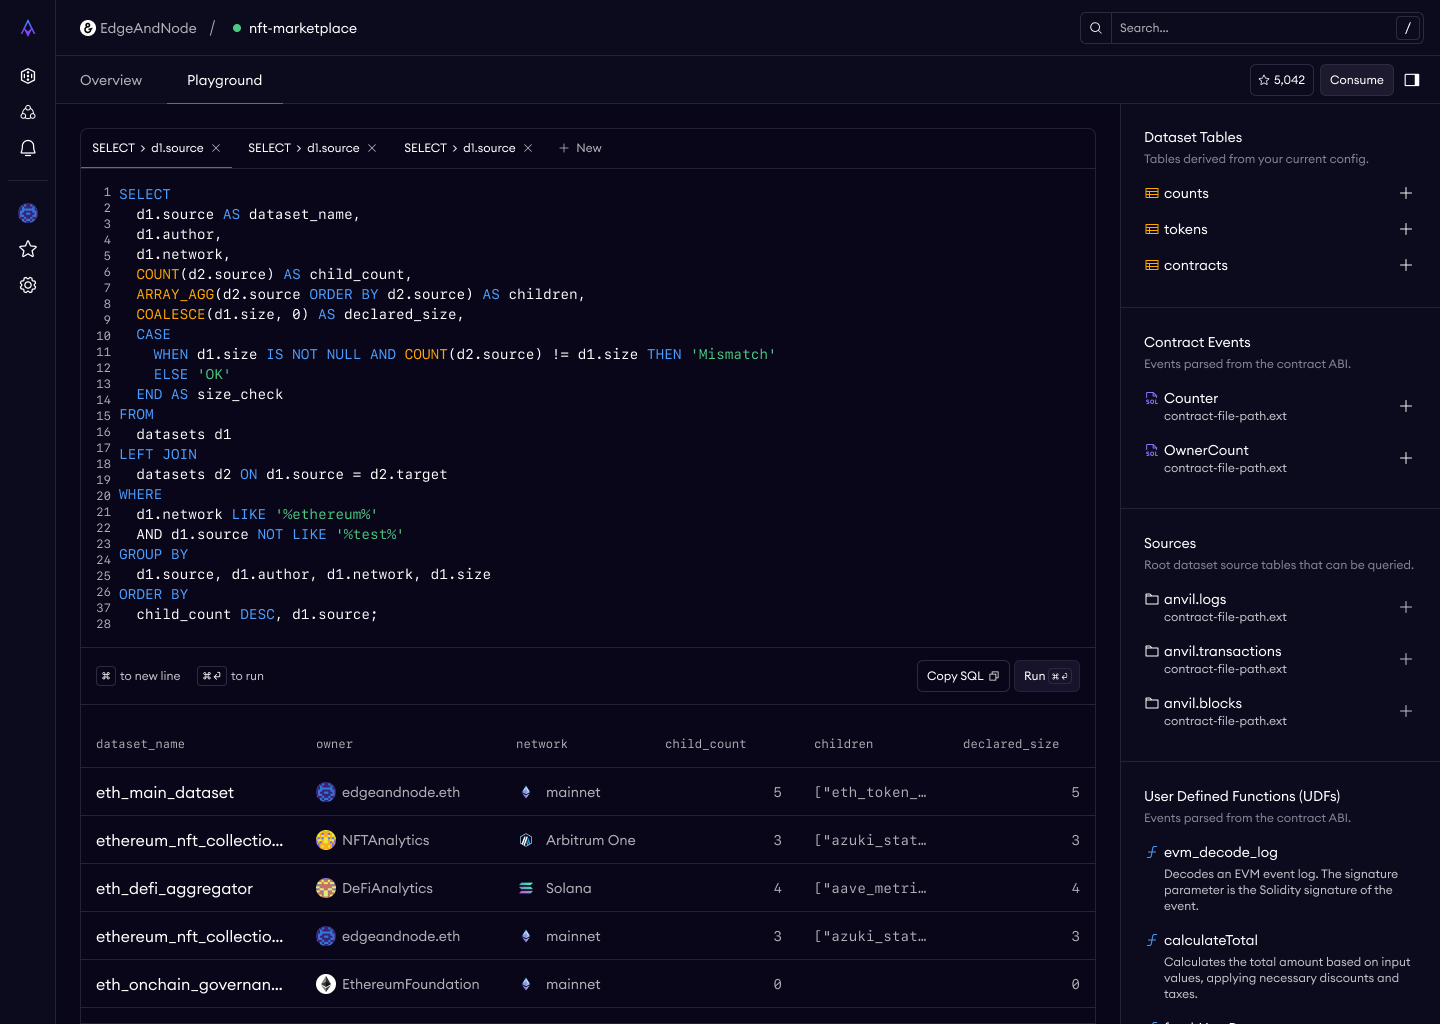The image size is (1440, 1024).
Task: Add the tokens dataset table
Action: tap(1405, 229)
